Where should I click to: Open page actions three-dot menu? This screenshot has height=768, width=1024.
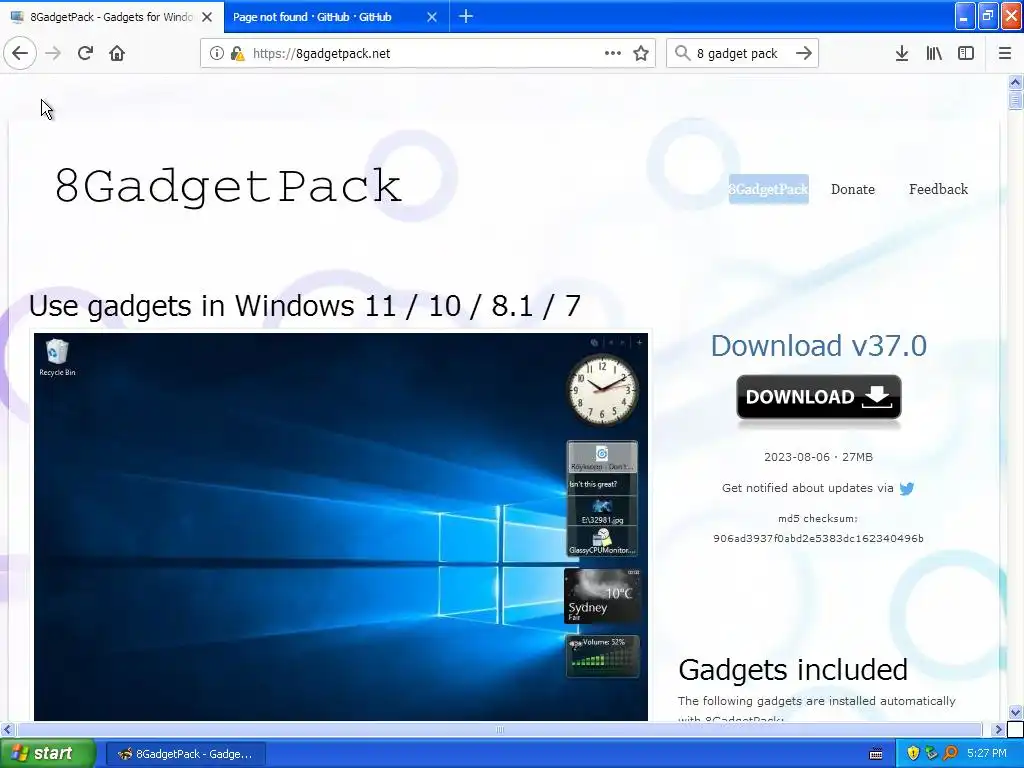coord(613,53)
